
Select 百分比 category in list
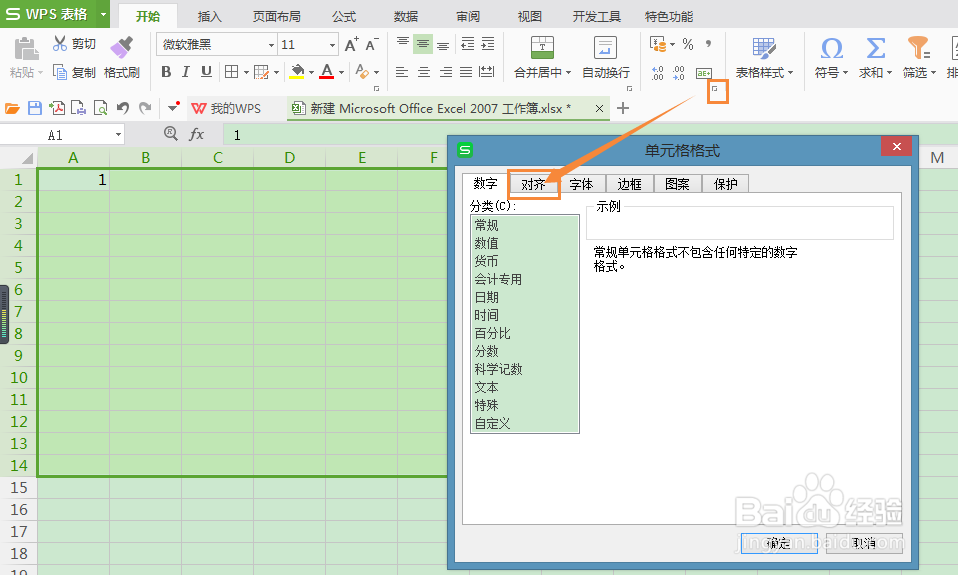(492, 333)
